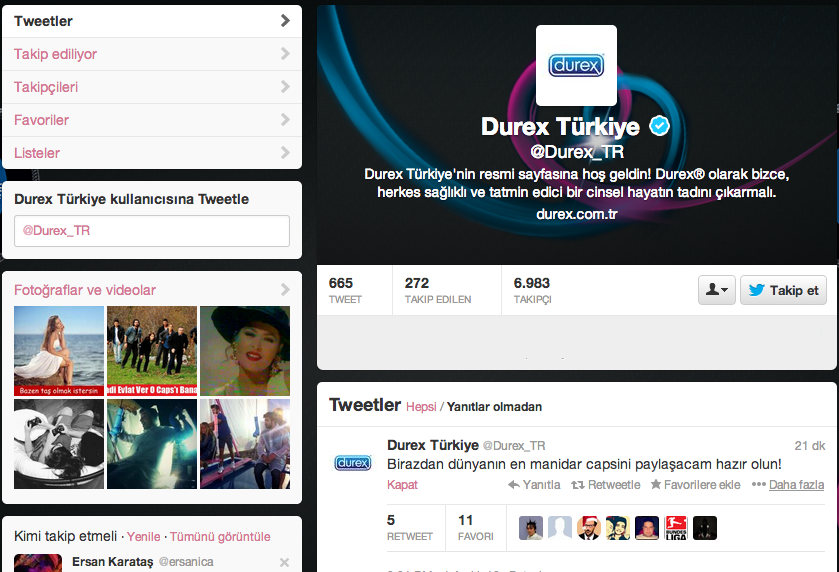Click @ersanica handle text
This screenshot has width=839, height=572.
pyautogui.click(x=186, y=562)
